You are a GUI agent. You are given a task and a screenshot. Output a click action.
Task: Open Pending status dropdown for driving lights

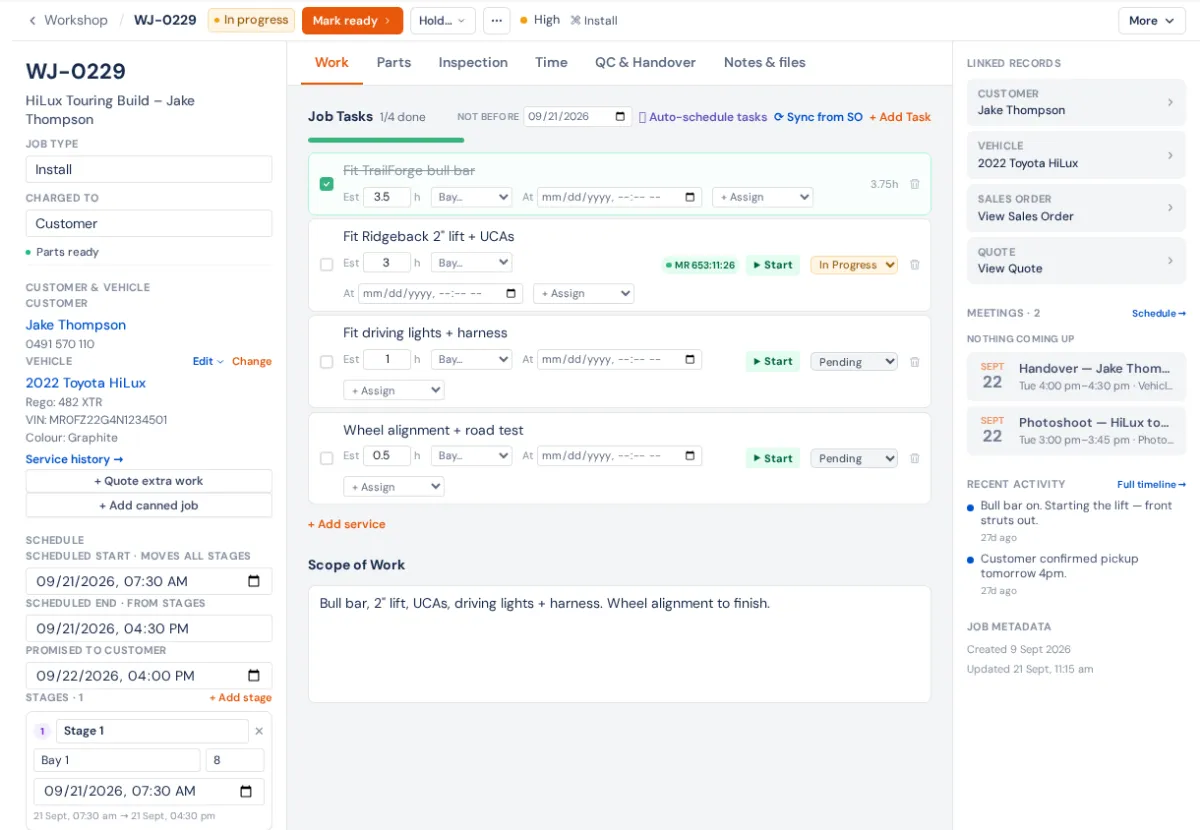tap(854, 362)
